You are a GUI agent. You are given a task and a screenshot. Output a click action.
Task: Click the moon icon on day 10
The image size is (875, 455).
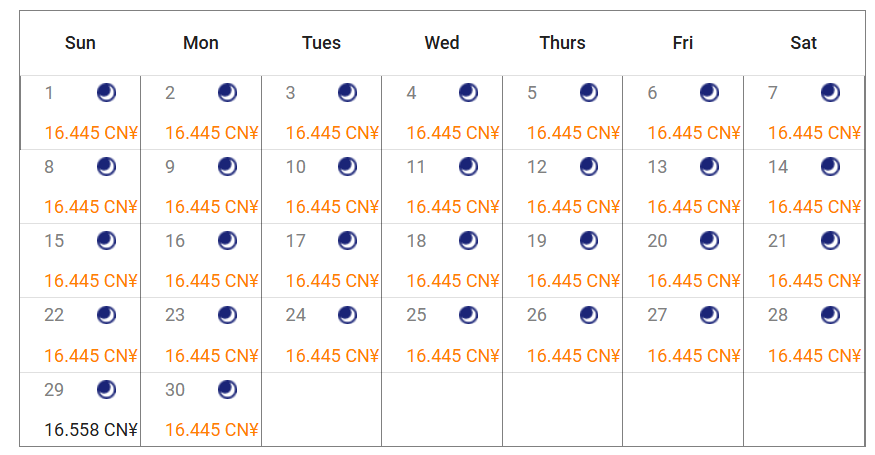(347, 167)
